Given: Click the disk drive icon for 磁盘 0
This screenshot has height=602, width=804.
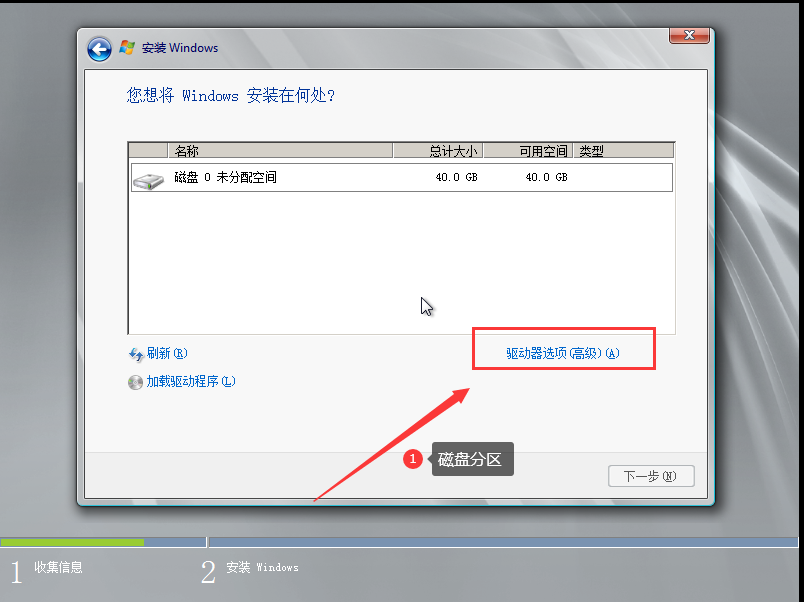Looking at the screenshot, I should click(148, 180).
